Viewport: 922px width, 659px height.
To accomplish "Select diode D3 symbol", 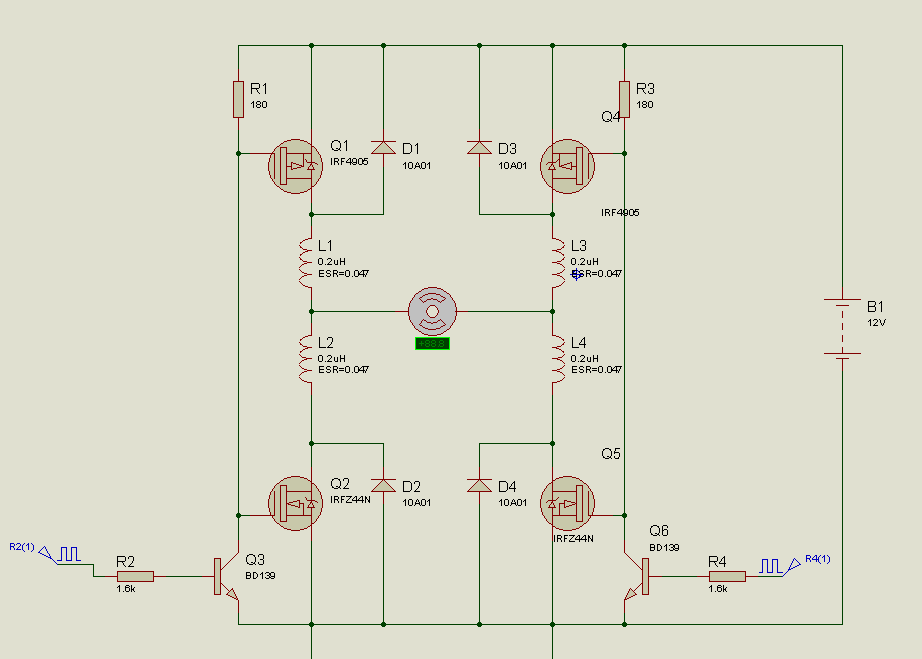I will pyautogui.click(x=479, y=147).
